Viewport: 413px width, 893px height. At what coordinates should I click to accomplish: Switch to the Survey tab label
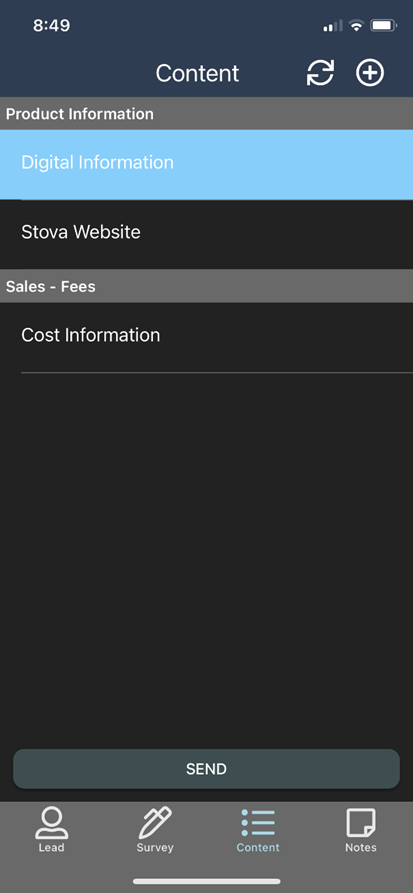pyautogui.click(x=155, y=847)
